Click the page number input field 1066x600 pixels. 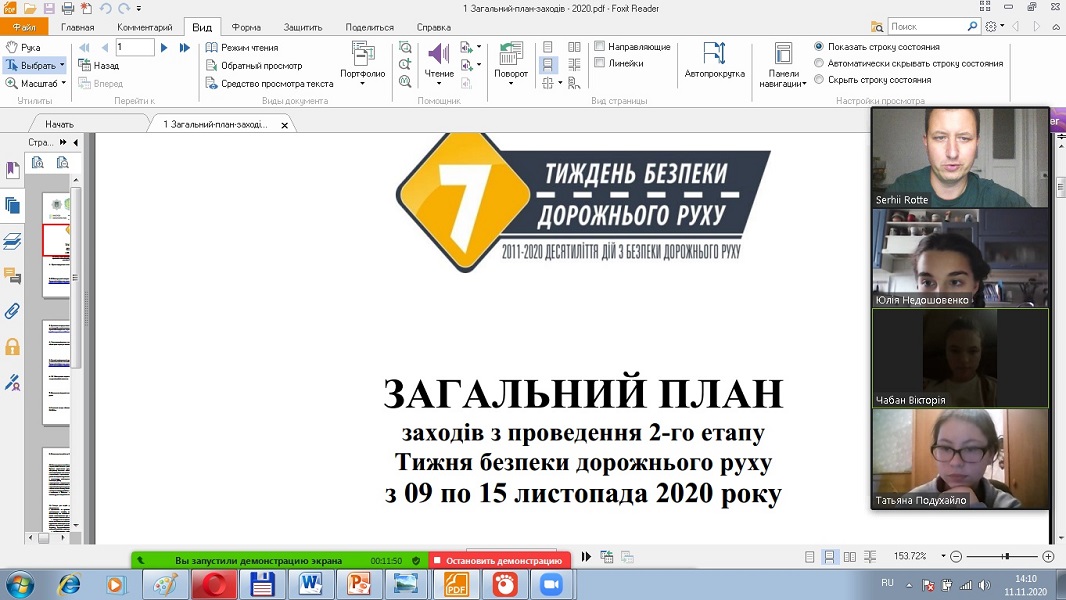point(135,47)
